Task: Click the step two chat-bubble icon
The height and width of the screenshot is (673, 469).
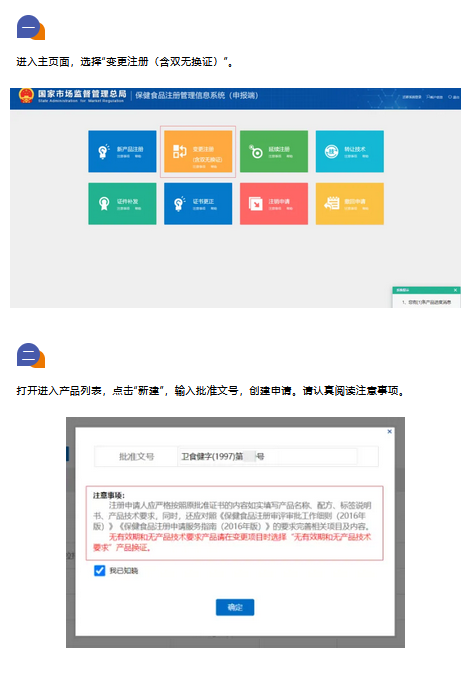Action: tap(31, 355)
